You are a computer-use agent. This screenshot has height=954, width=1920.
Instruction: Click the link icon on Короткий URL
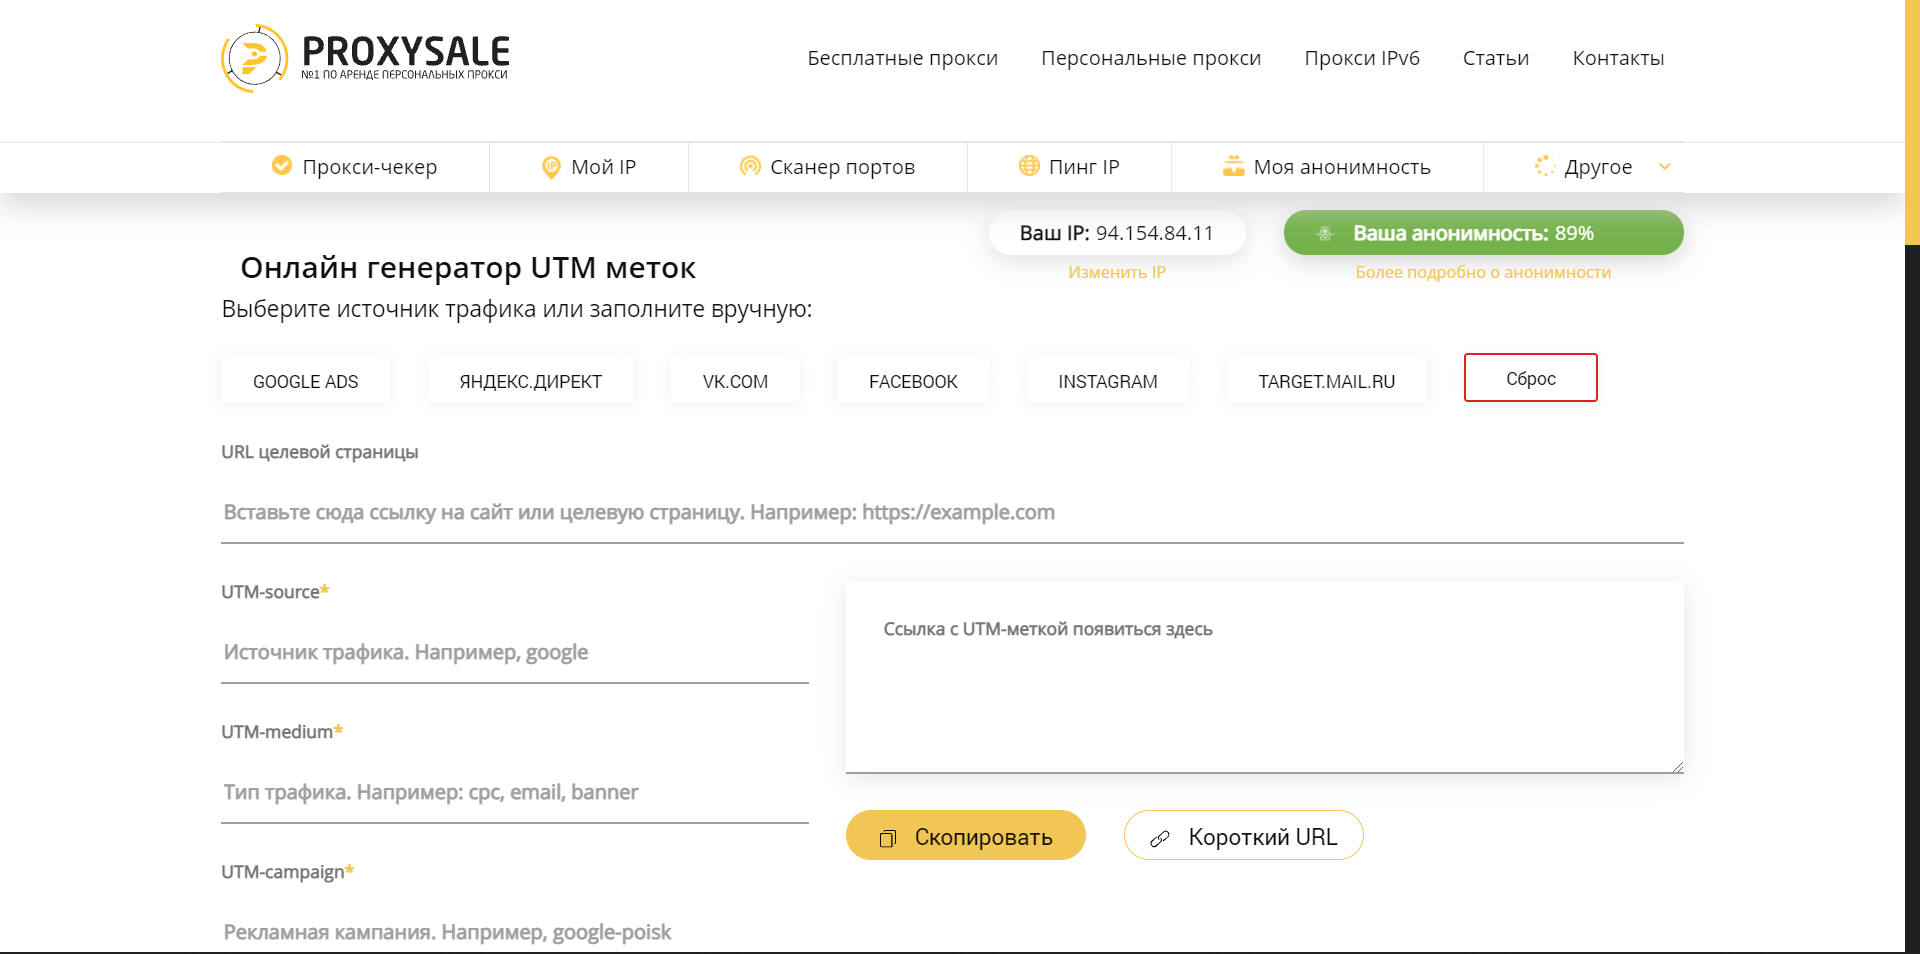(1160, 838)
